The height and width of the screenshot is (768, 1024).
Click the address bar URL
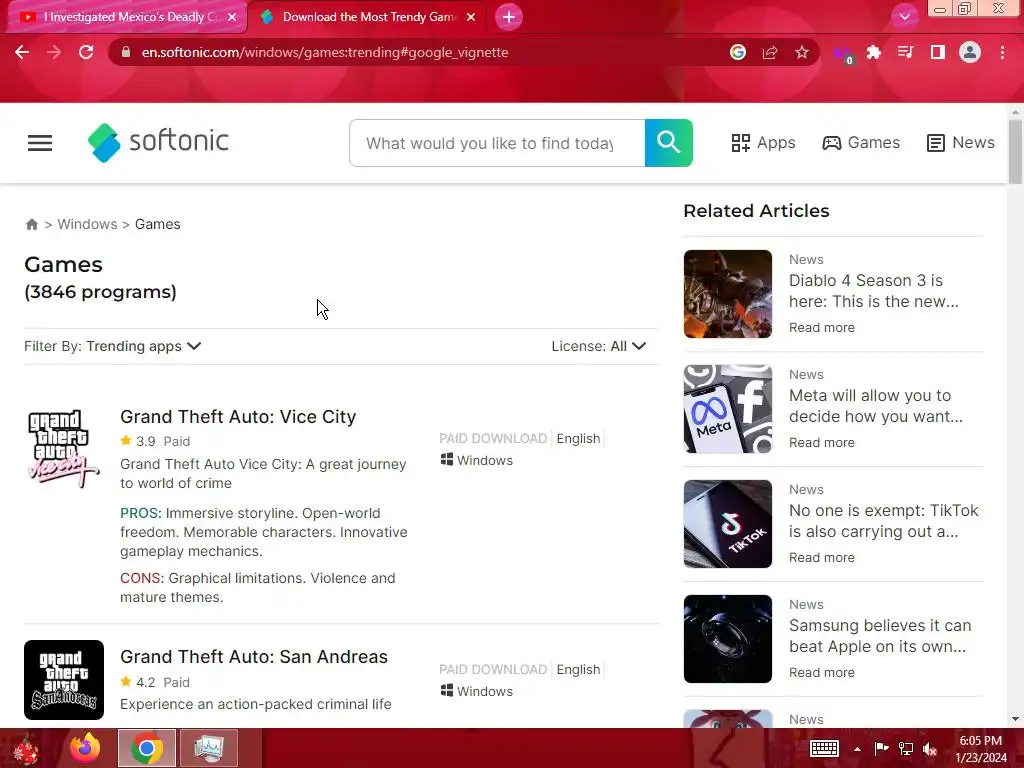pyautogui.click(x=325, y=52)
